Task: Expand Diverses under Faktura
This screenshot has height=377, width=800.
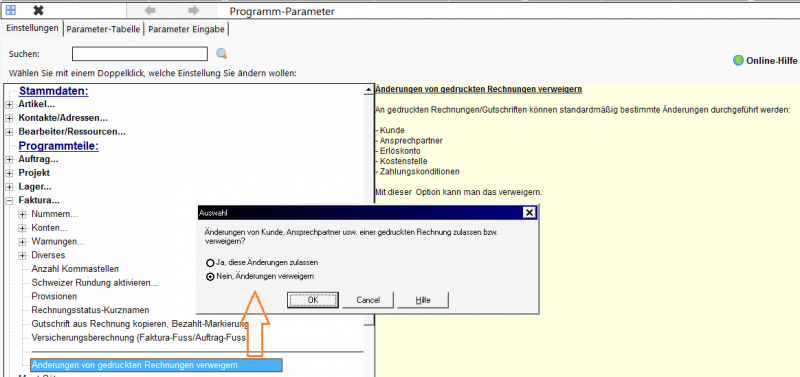Action: [x=22, y=255]
